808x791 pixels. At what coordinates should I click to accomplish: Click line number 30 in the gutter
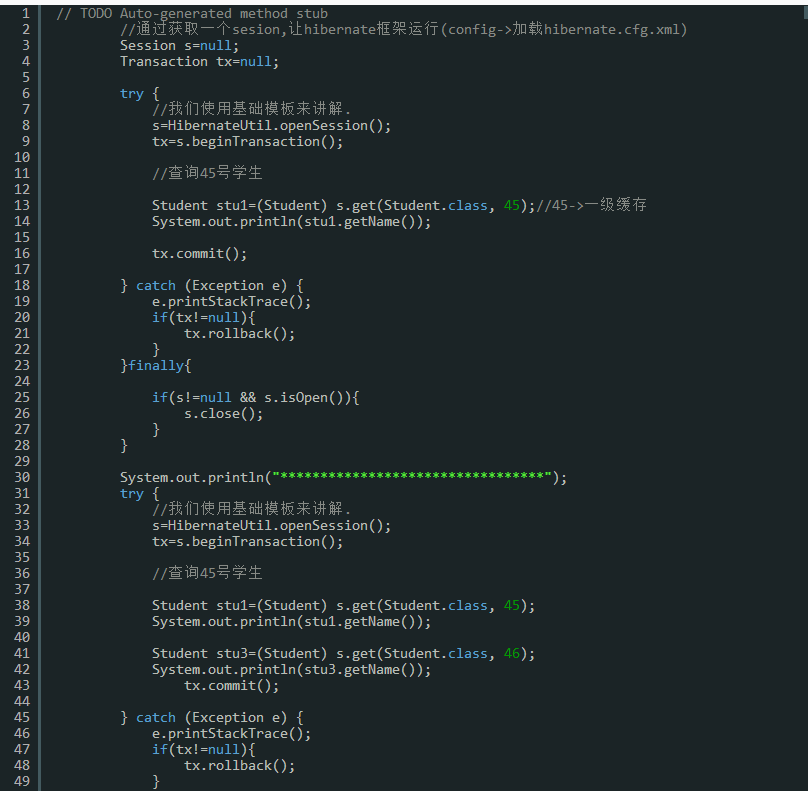pyautogui.click(x=22, y=478)
